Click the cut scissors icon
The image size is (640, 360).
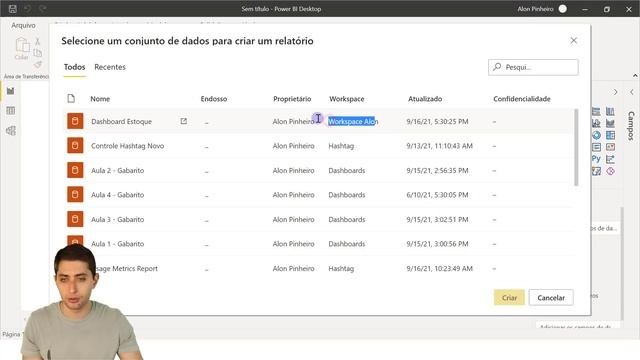[x=38, y=41]
